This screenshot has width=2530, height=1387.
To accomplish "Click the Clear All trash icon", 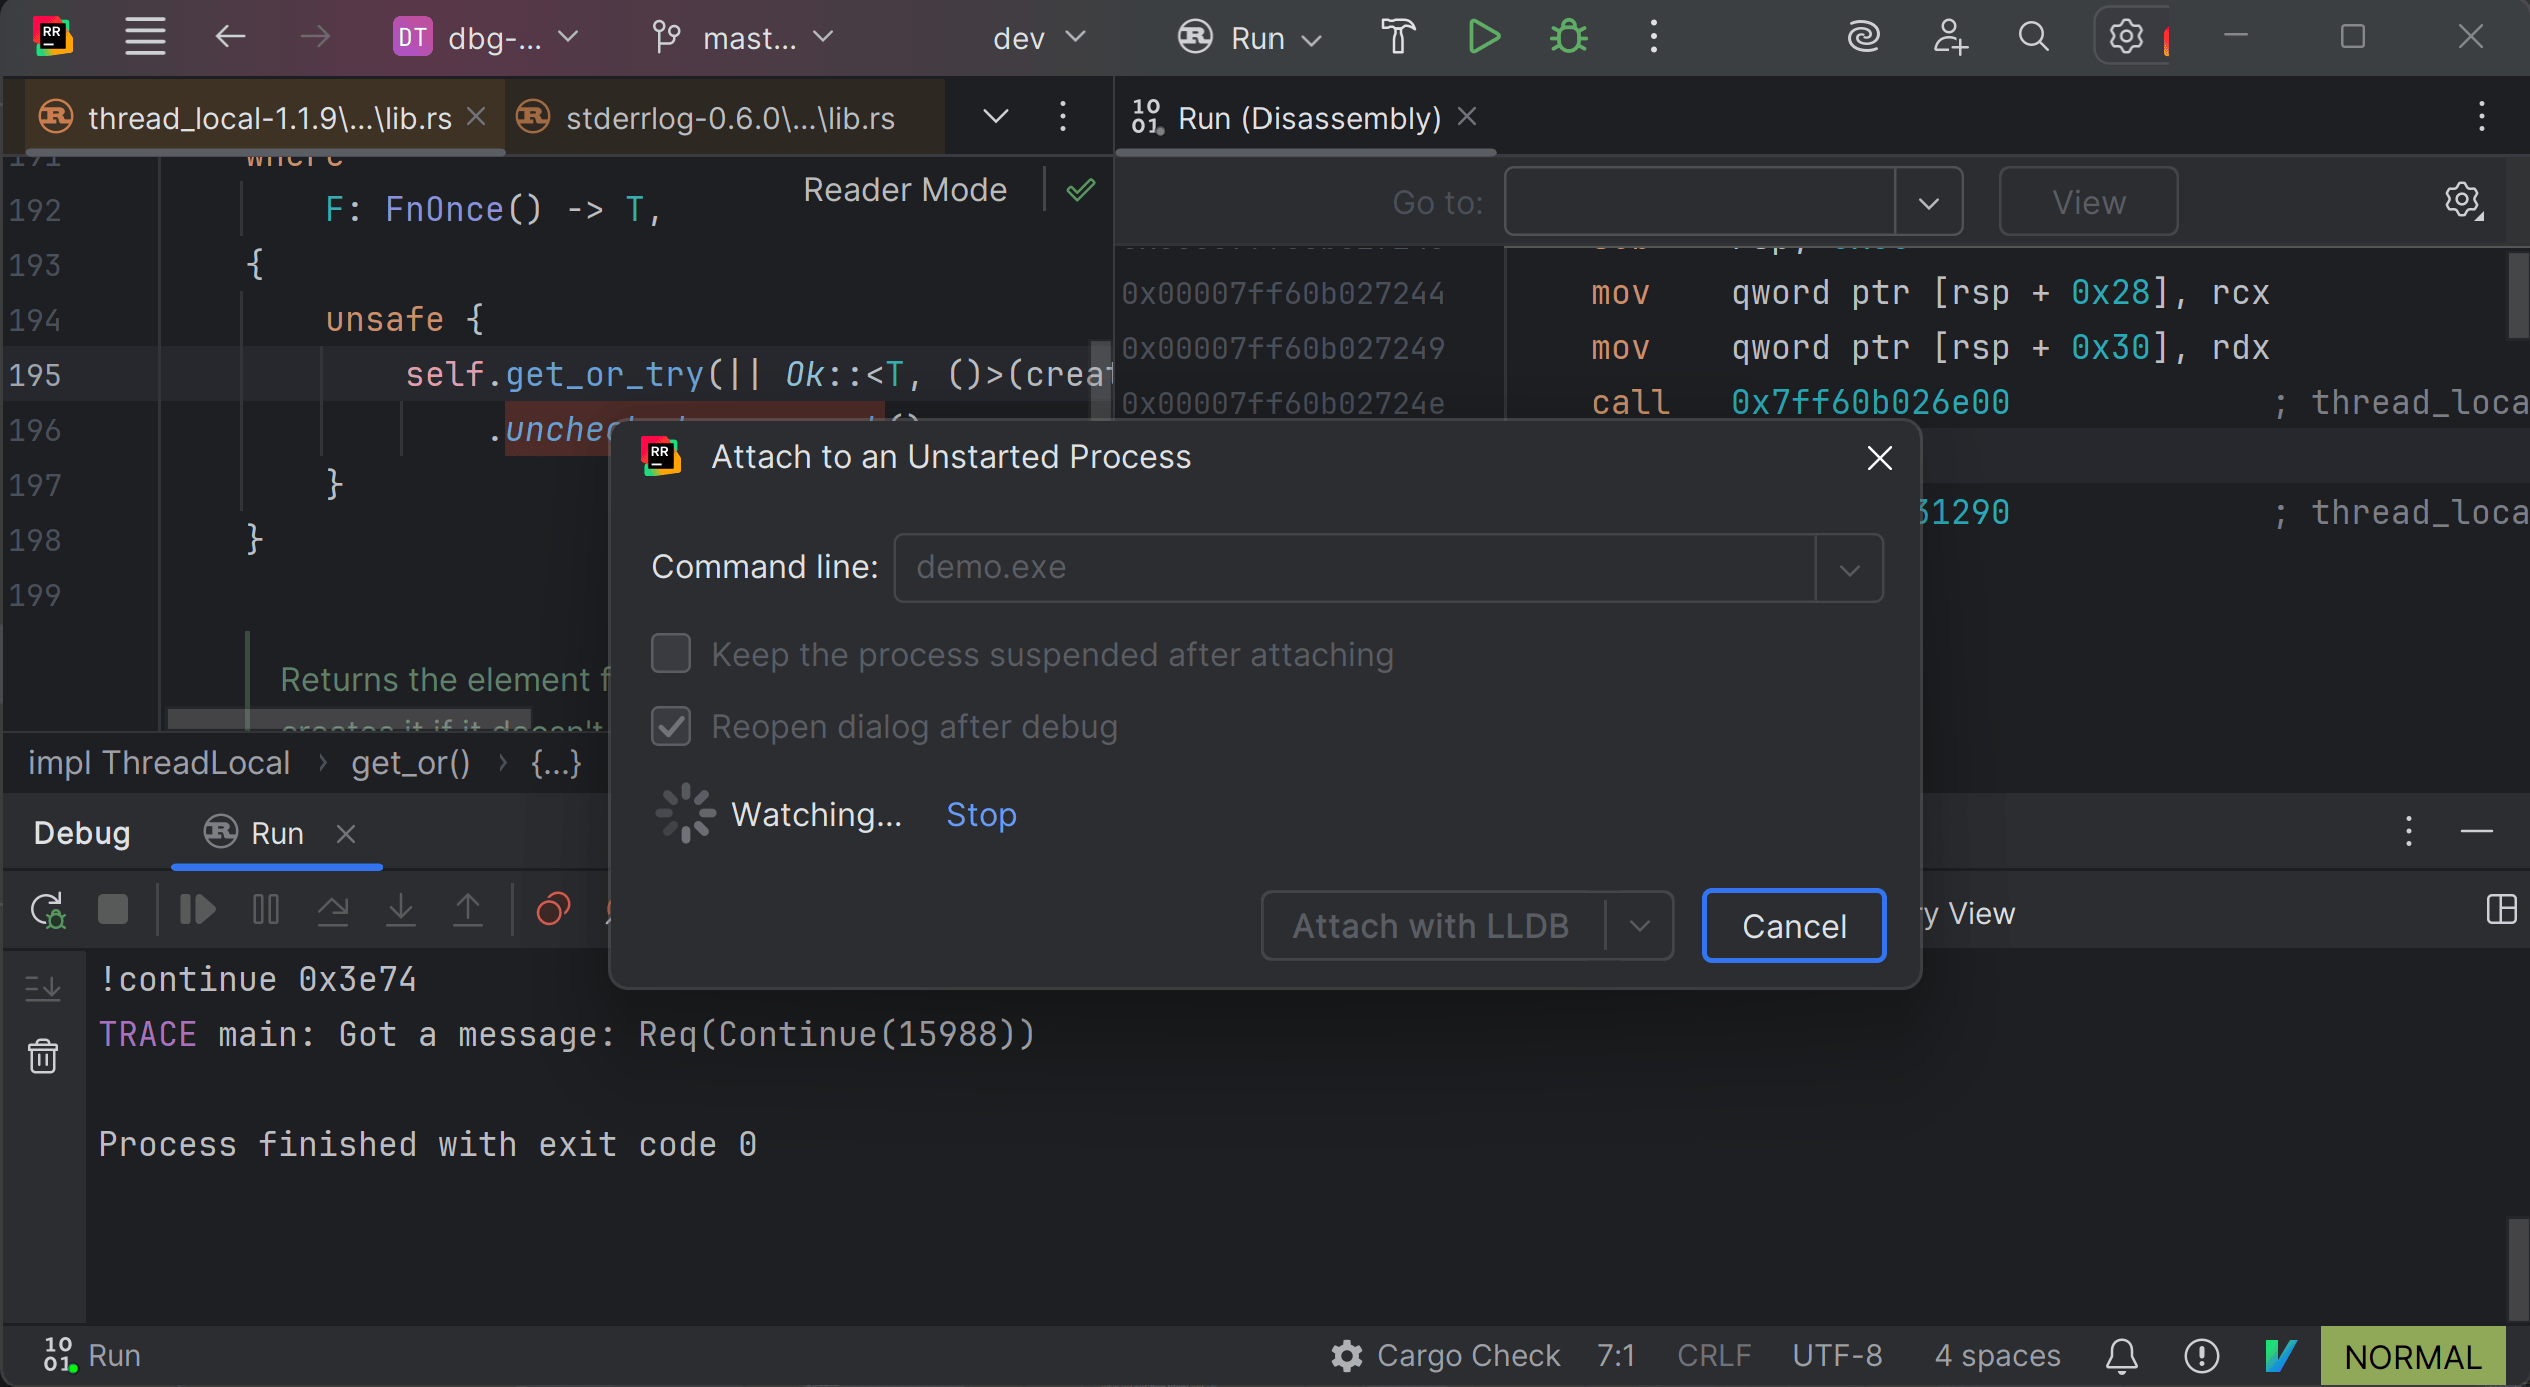I will coord(43,1056).
